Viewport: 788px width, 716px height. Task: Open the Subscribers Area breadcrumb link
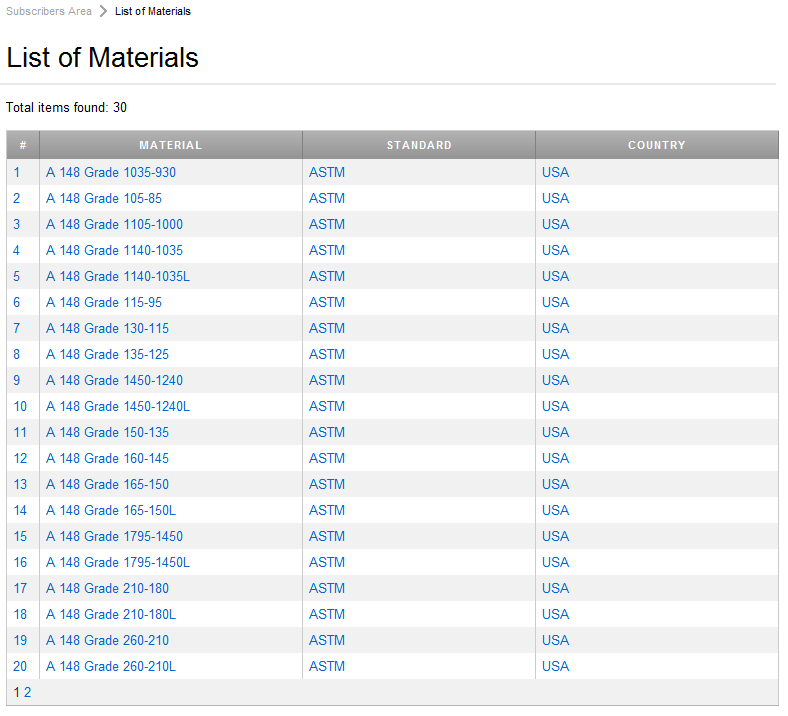click(49, 11)
